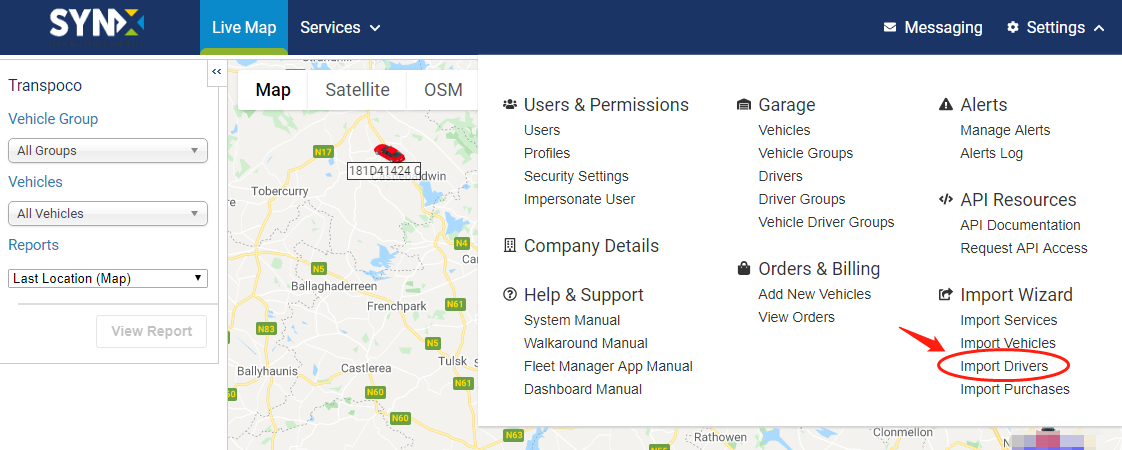Click the Orders & Billing bag icon

[743, 269]
